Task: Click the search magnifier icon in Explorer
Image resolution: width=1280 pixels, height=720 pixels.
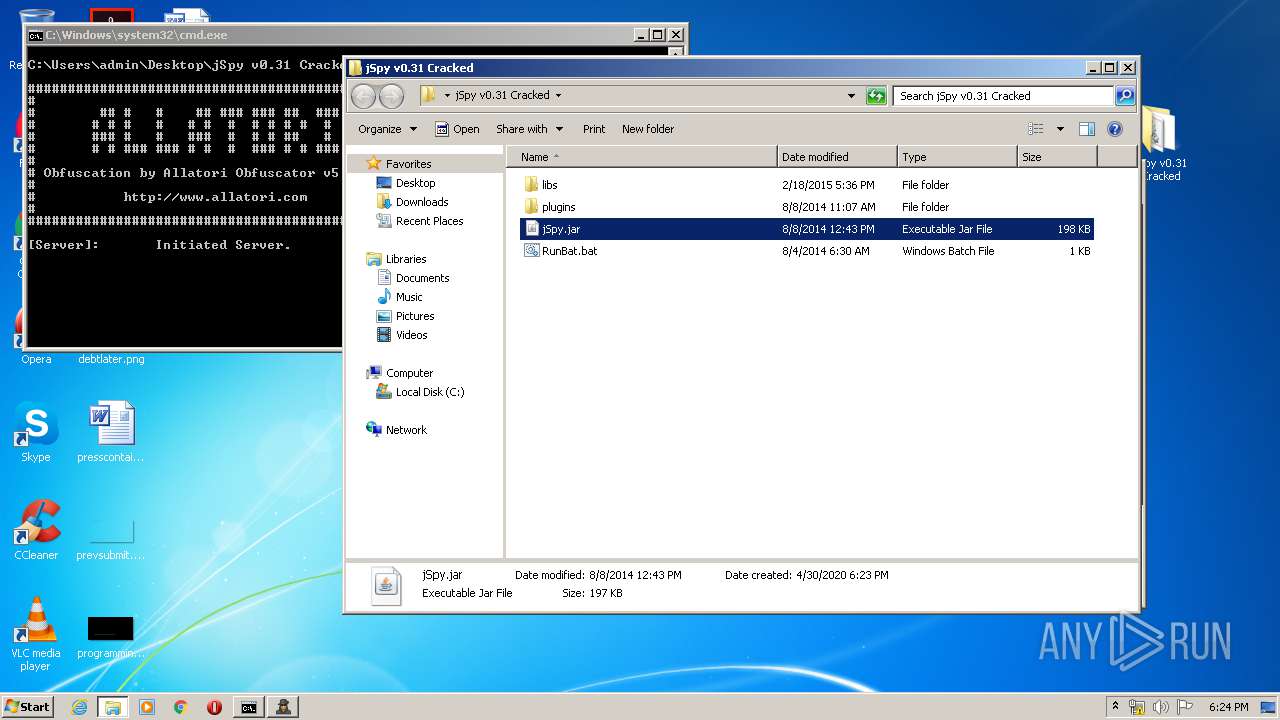Action: [x=1125, y=96]
